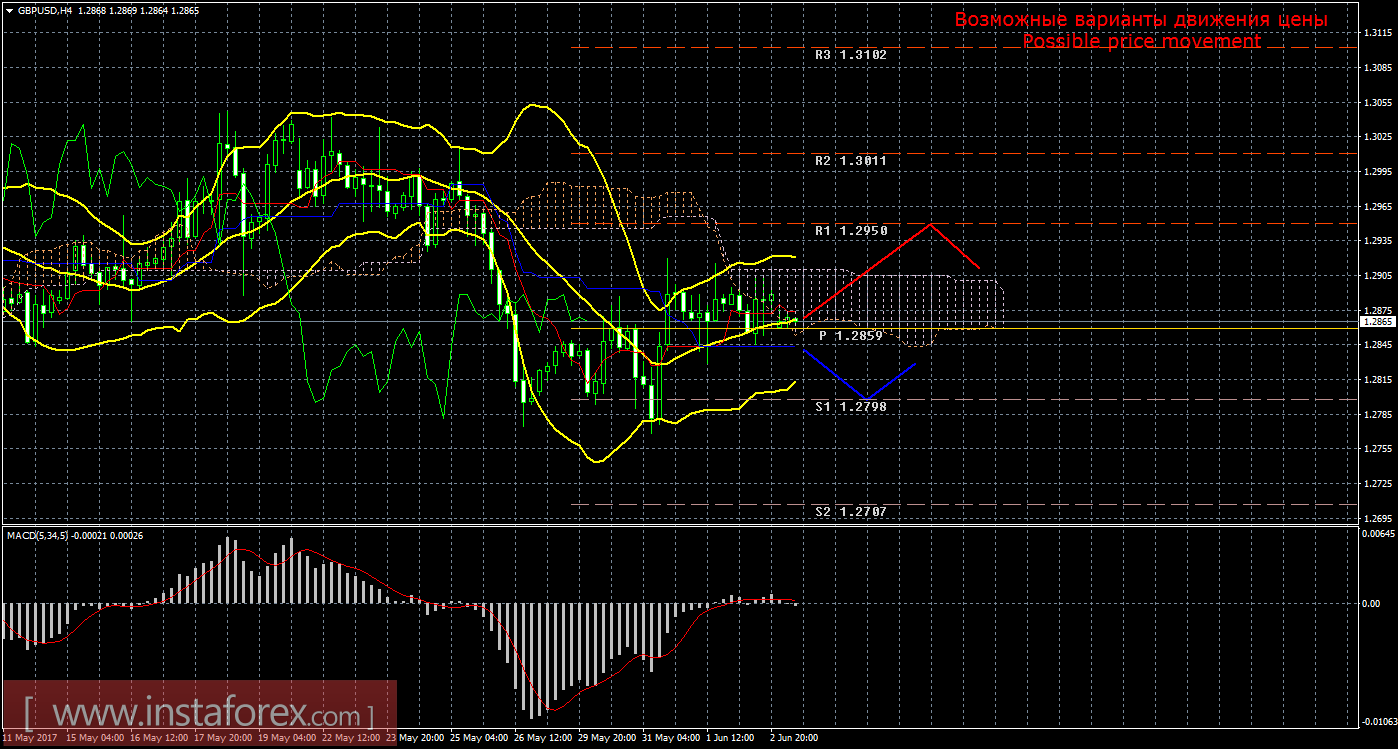Click the bottom of the blue forecast line
Image resolution: width=1398 pixels, height=749 pixels.
(866, 399)
